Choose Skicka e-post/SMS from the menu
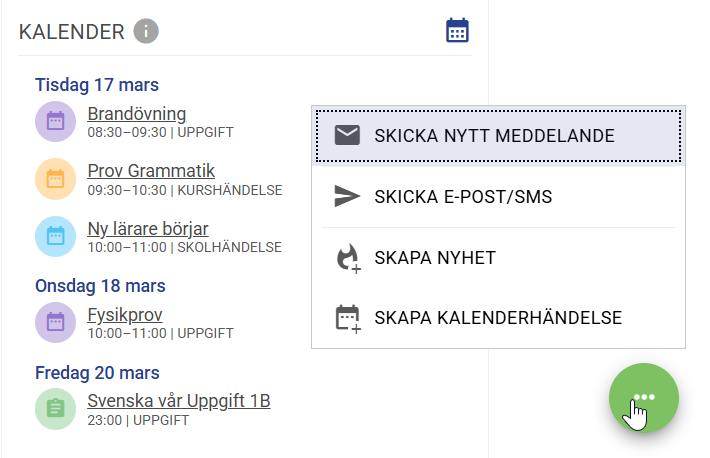Viewport: 710px width, 458px height. tap(498, 197)
